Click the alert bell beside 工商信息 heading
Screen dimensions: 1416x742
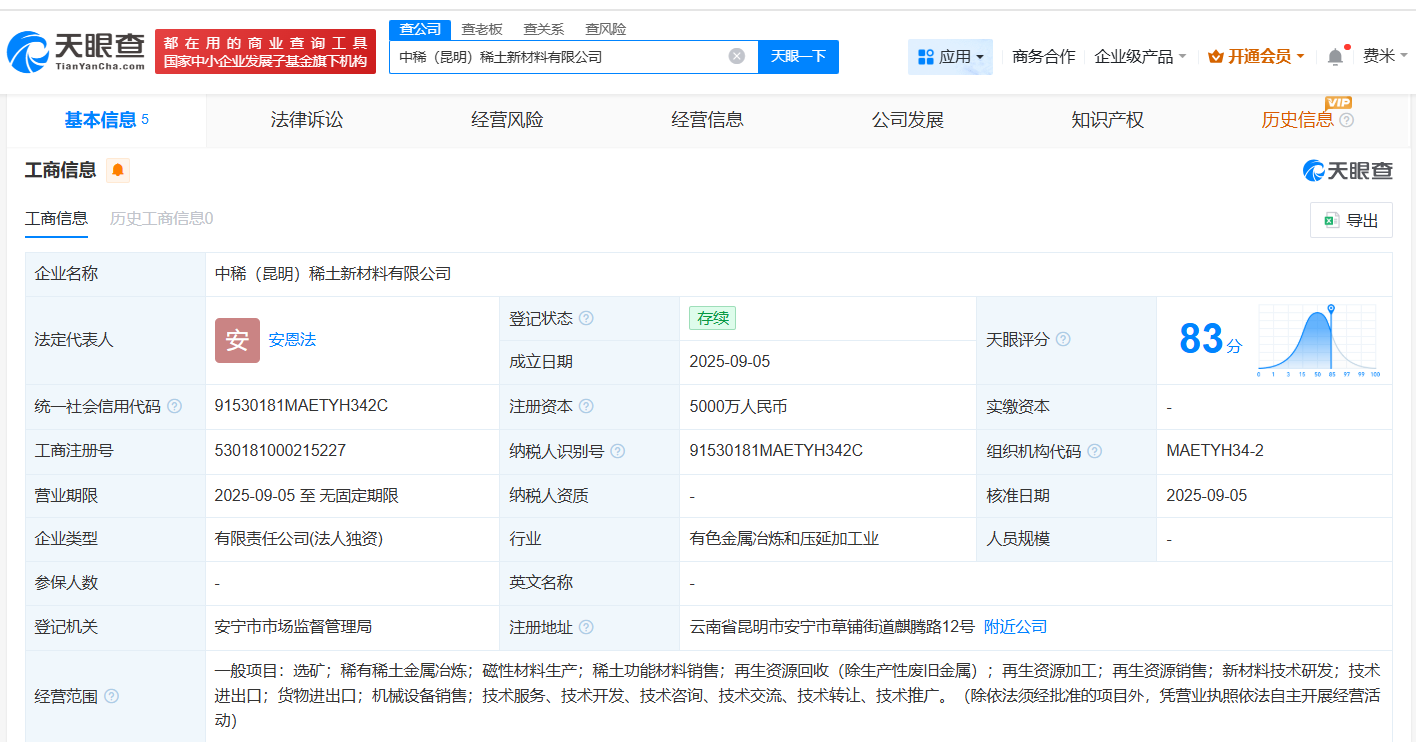coord(118,170)
